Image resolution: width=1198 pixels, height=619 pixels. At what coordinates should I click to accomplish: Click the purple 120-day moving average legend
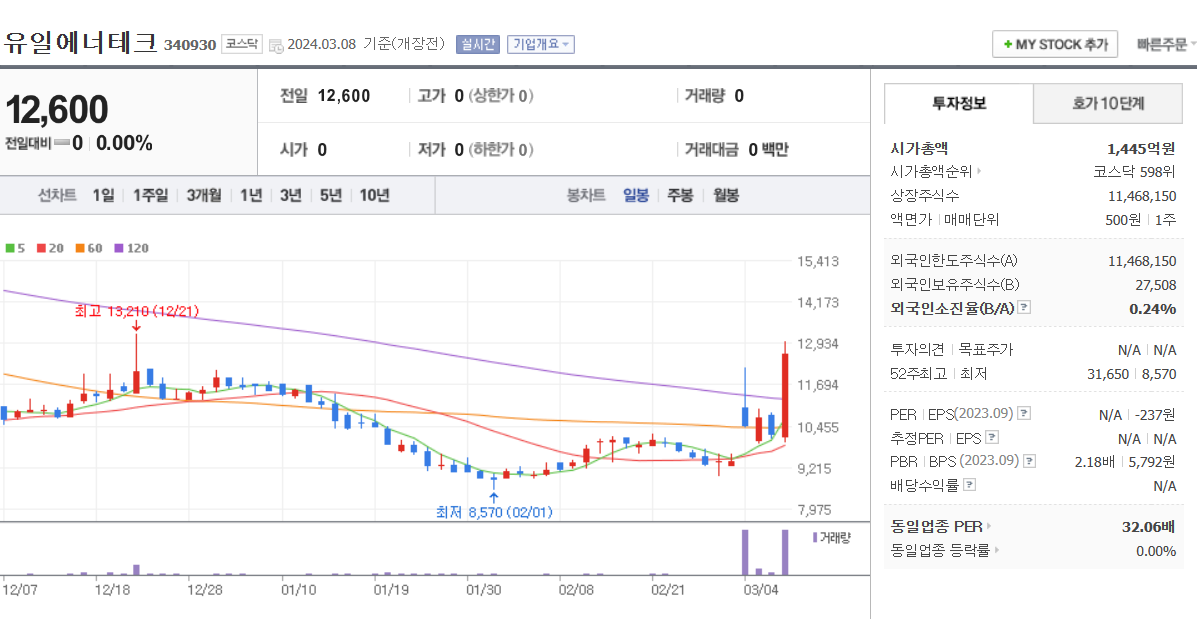pos(131,248)
